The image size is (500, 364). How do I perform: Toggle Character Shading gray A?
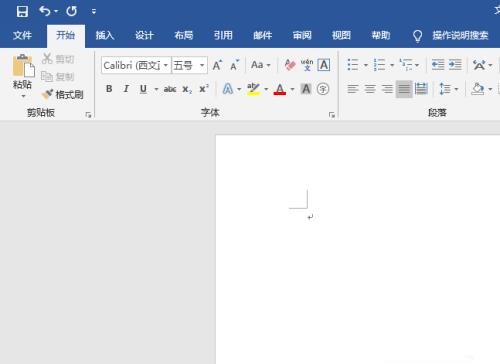[306, 89]
